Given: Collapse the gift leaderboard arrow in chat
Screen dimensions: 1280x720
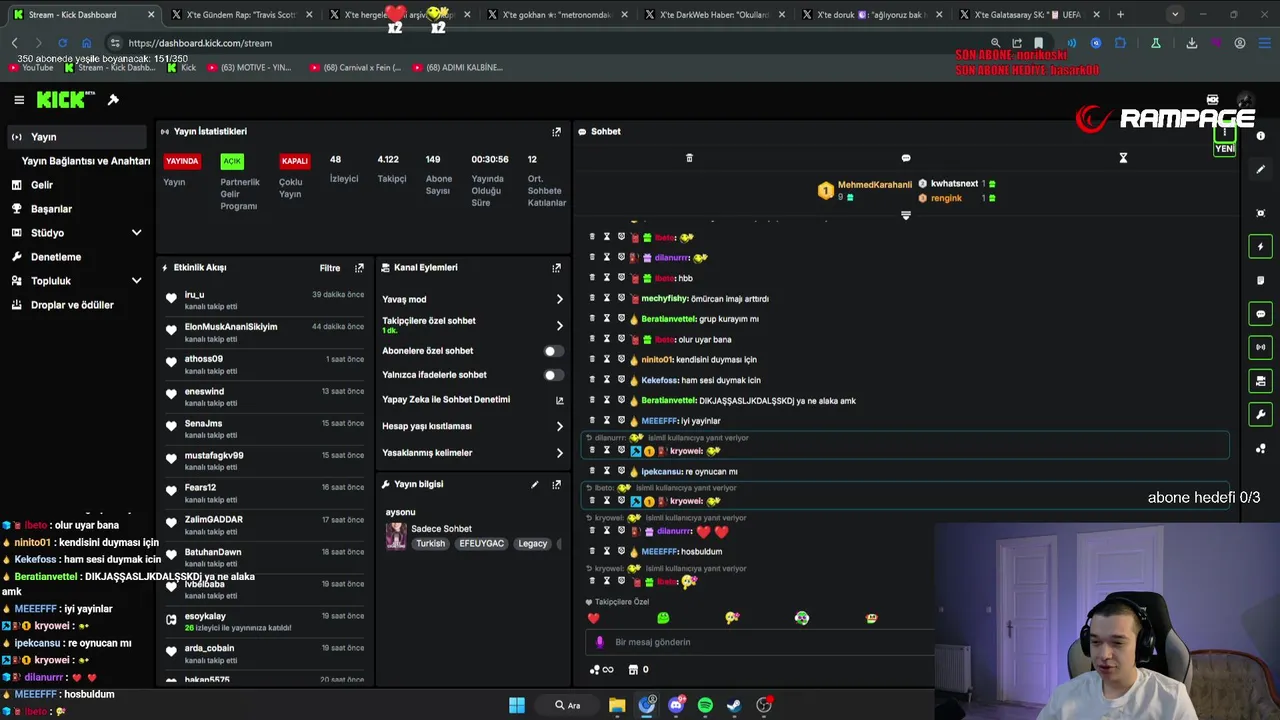Looking at the screenshot, I should (x=906, y=215).
